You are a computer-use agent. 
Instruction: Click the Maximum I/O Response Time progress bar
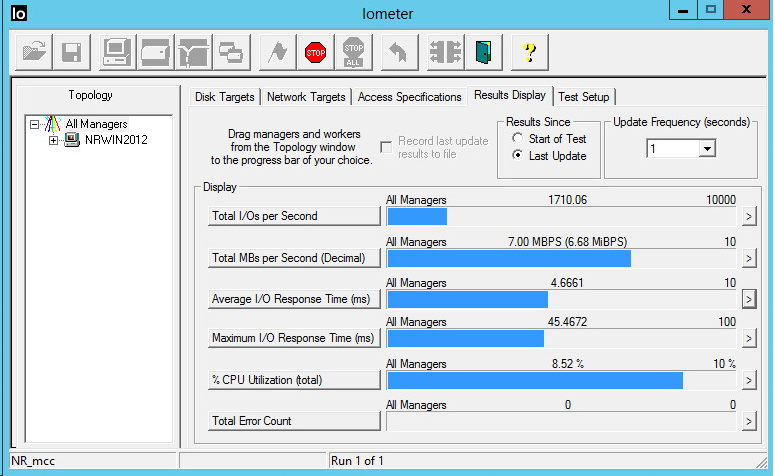coord(561,339)
